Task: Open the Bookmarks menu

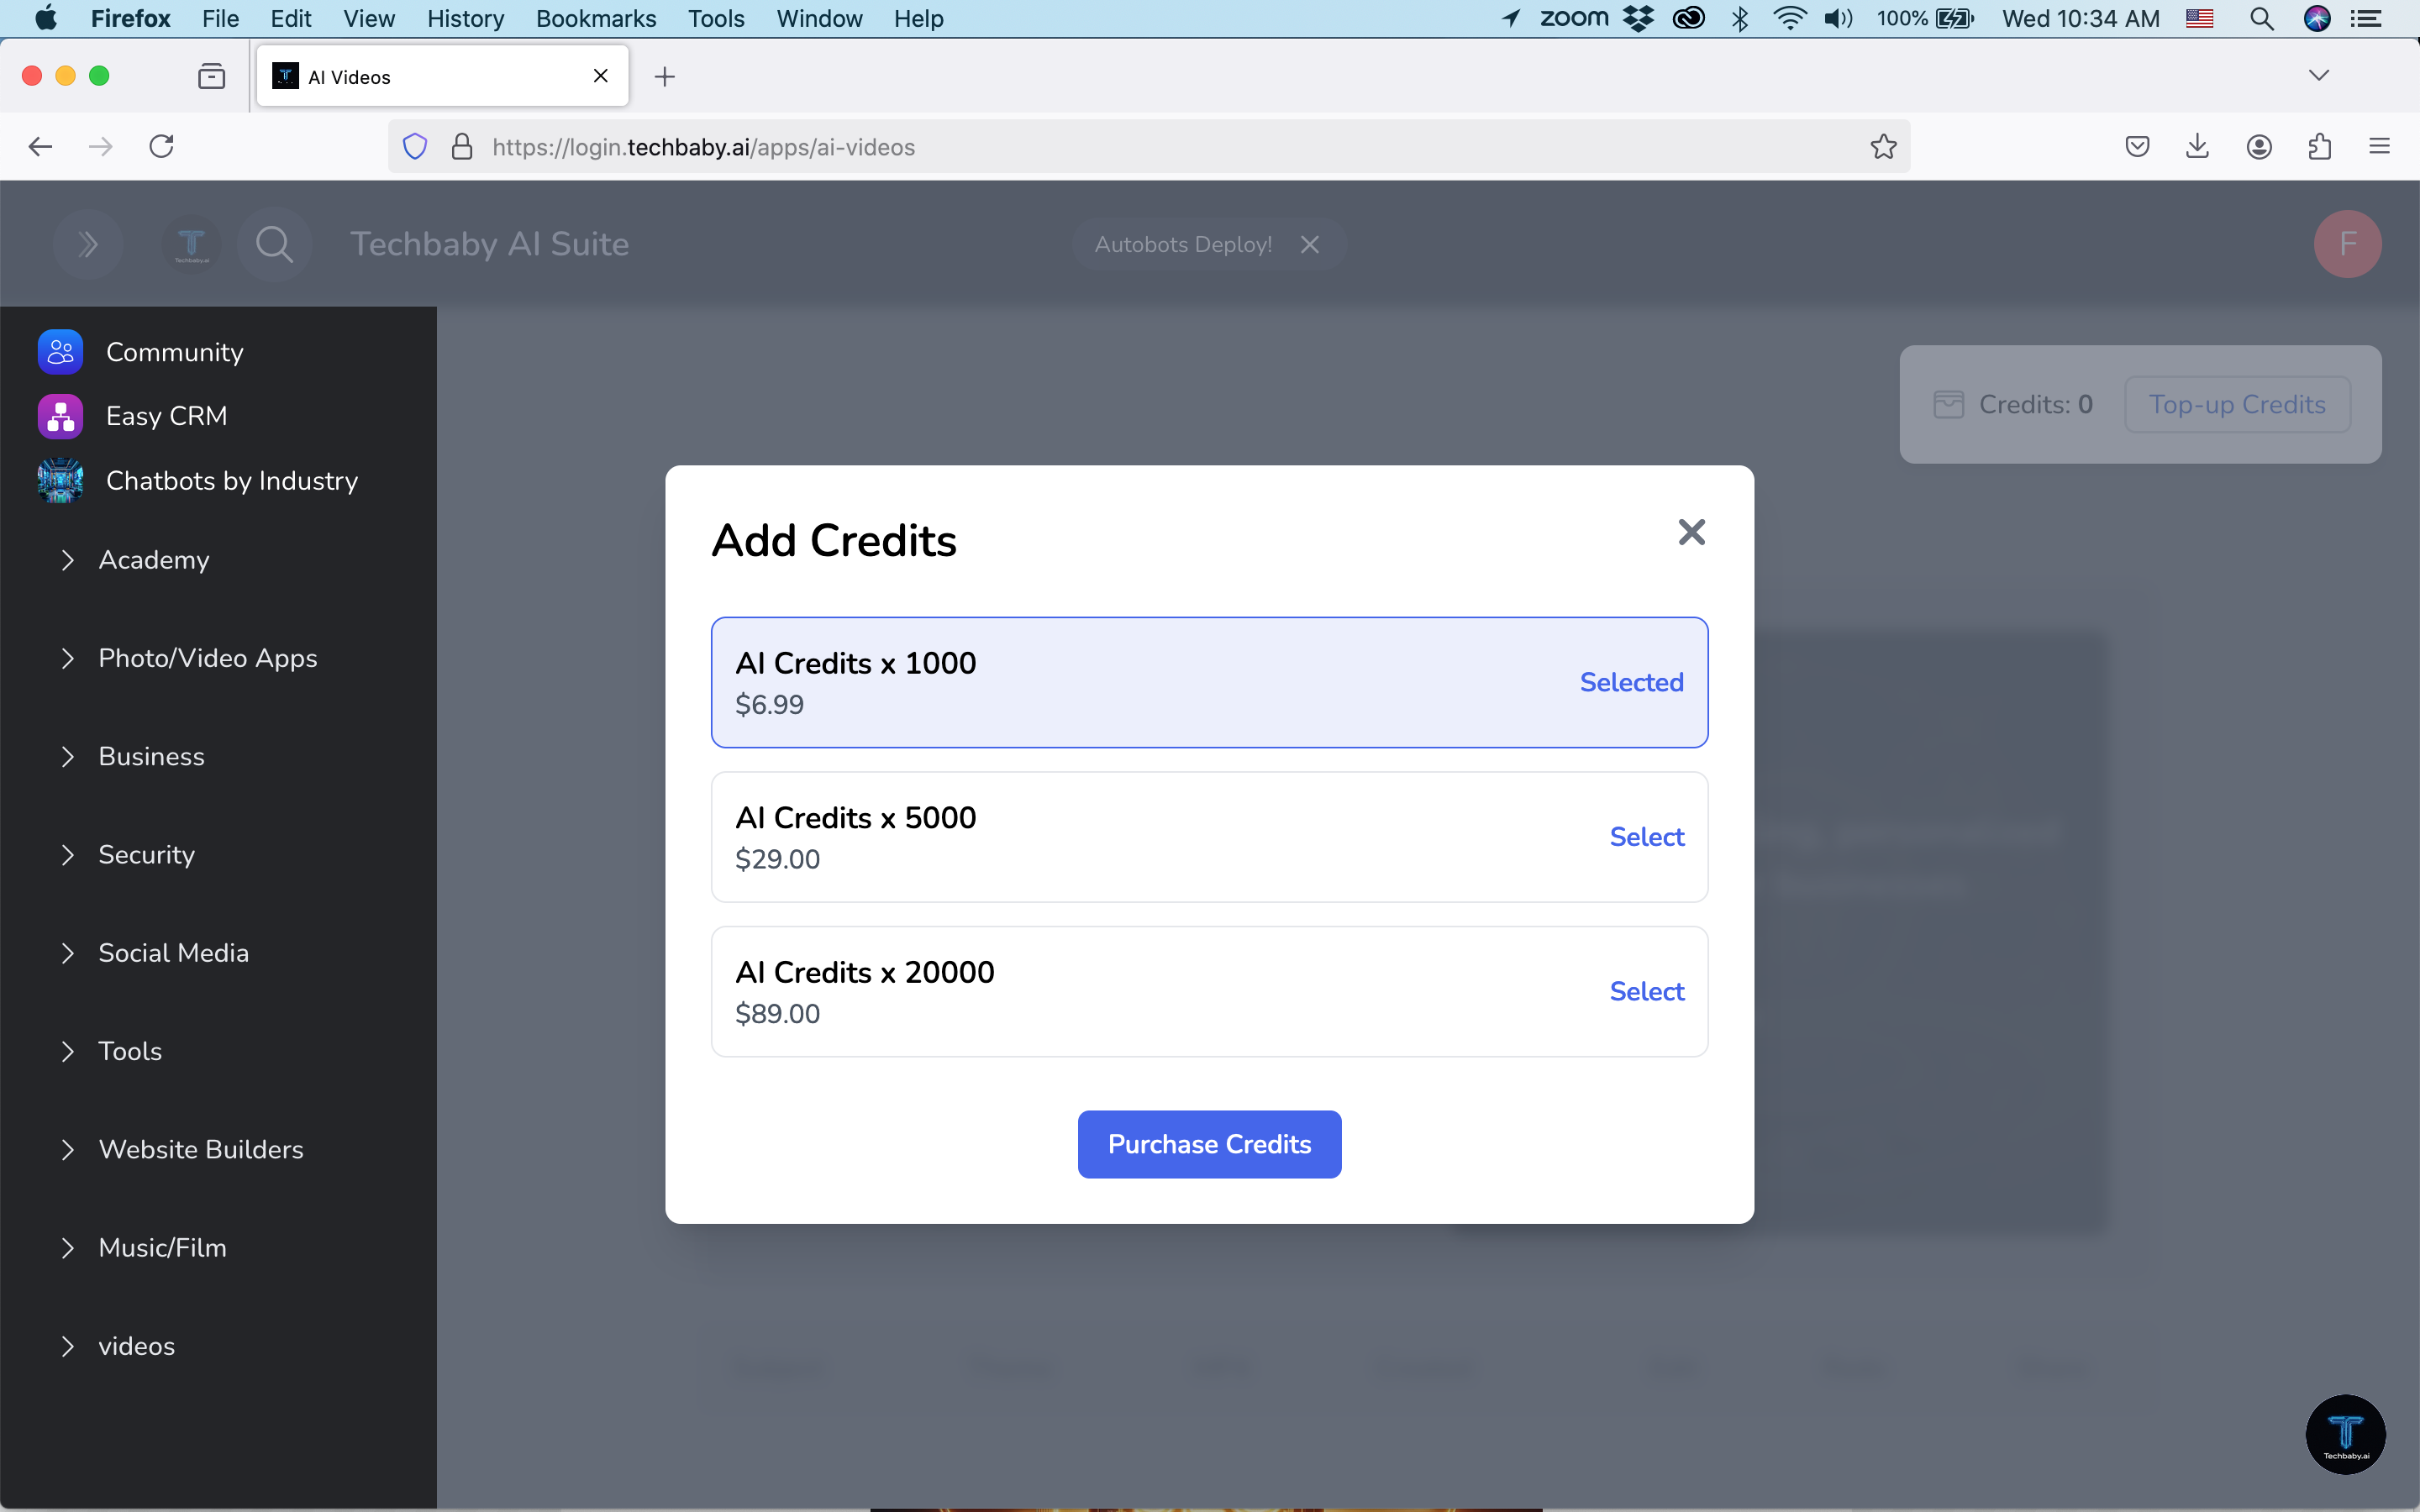Action: tap(595, 19)
